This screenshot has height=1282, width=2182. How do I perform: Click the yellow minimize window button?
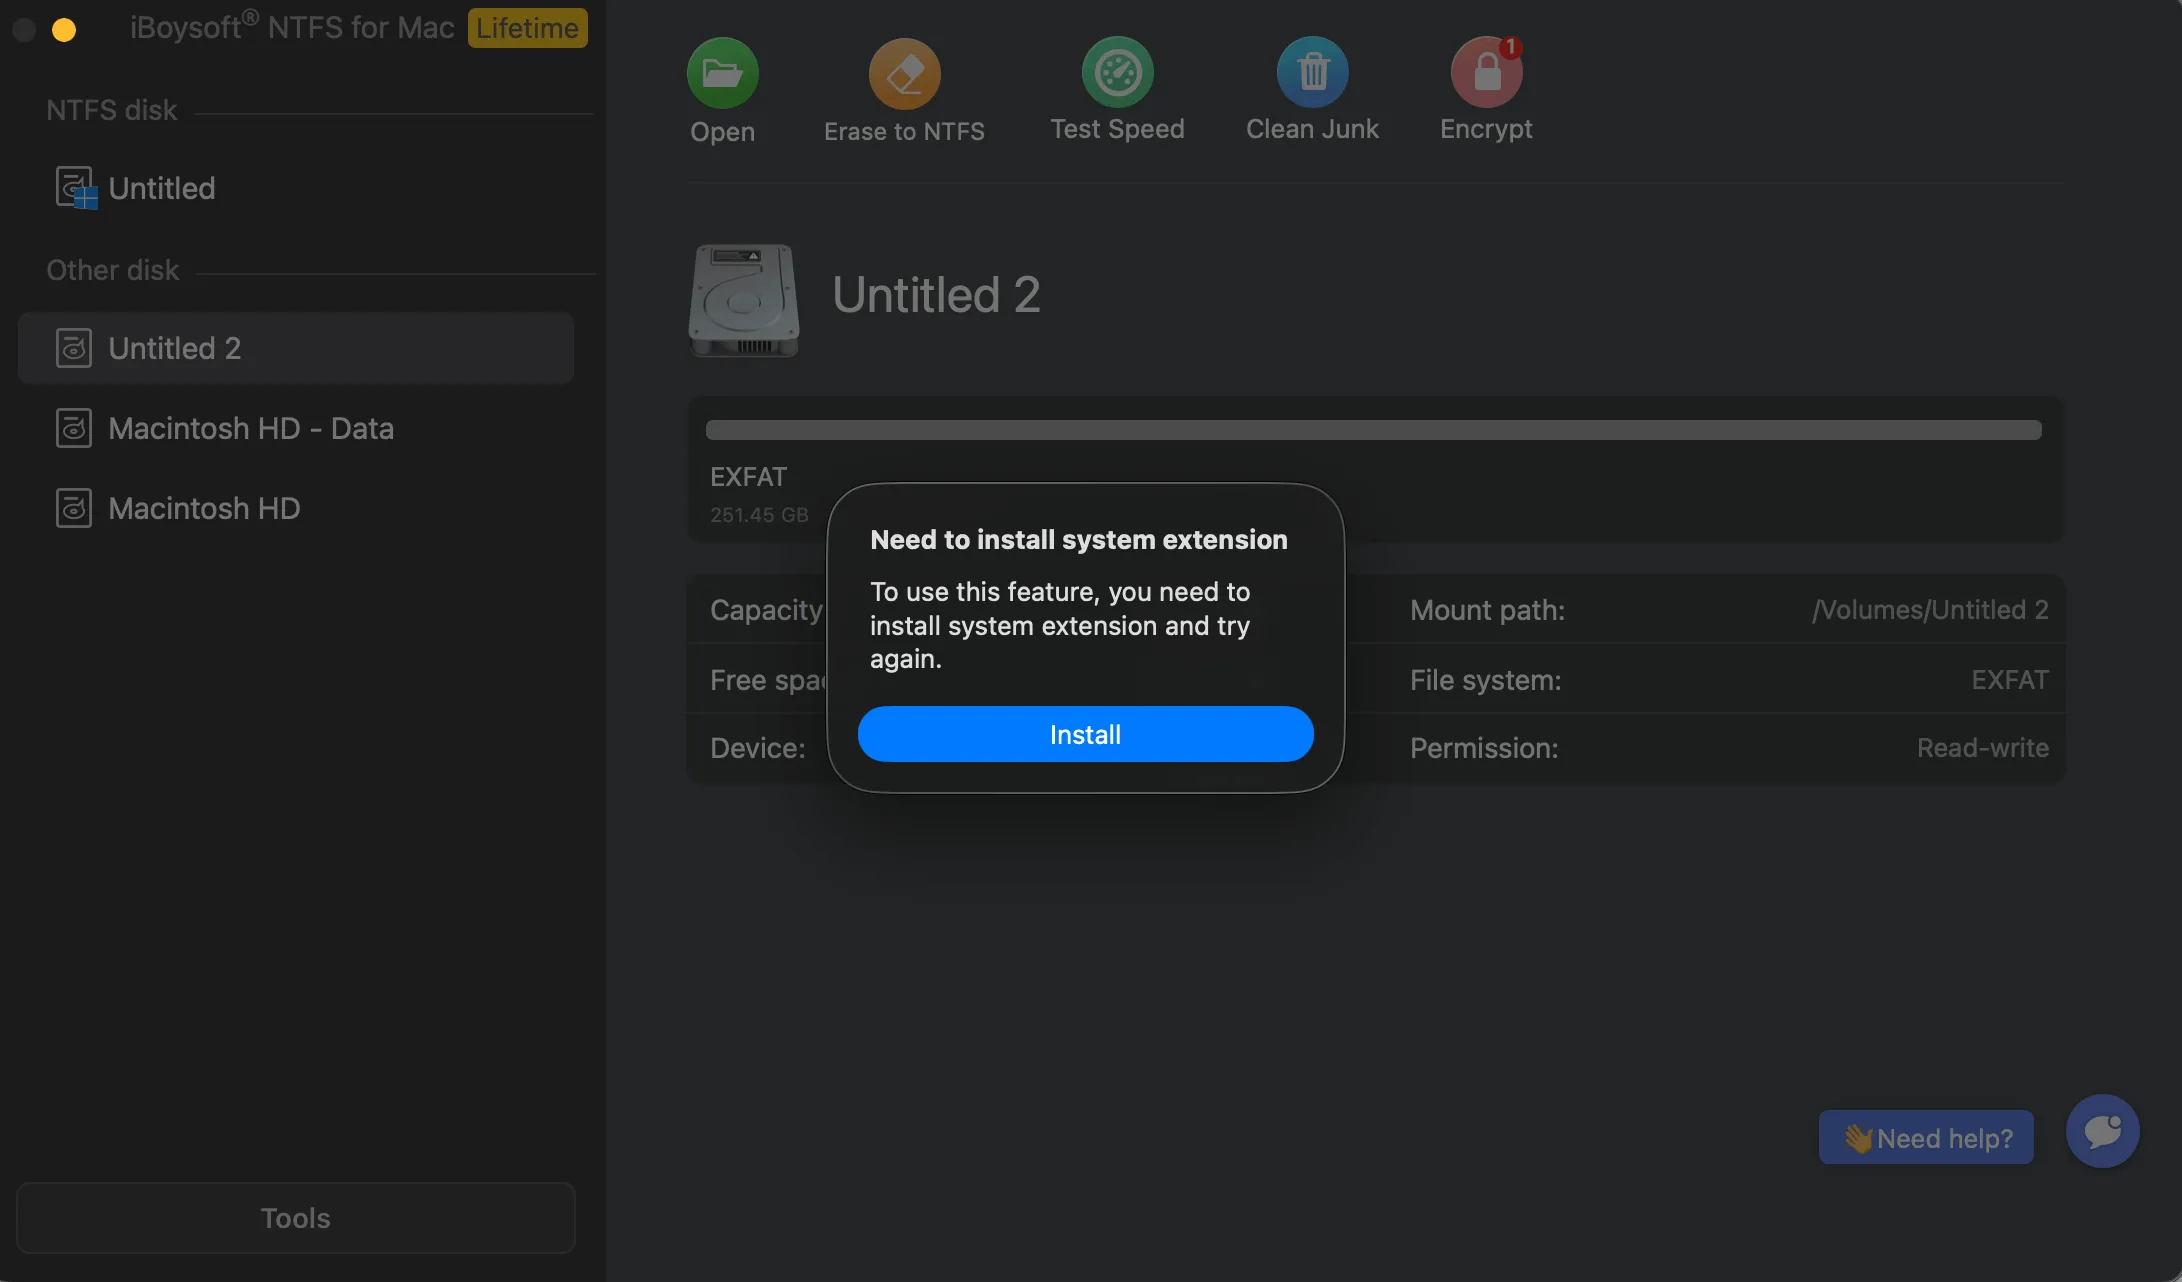[64, 30]
